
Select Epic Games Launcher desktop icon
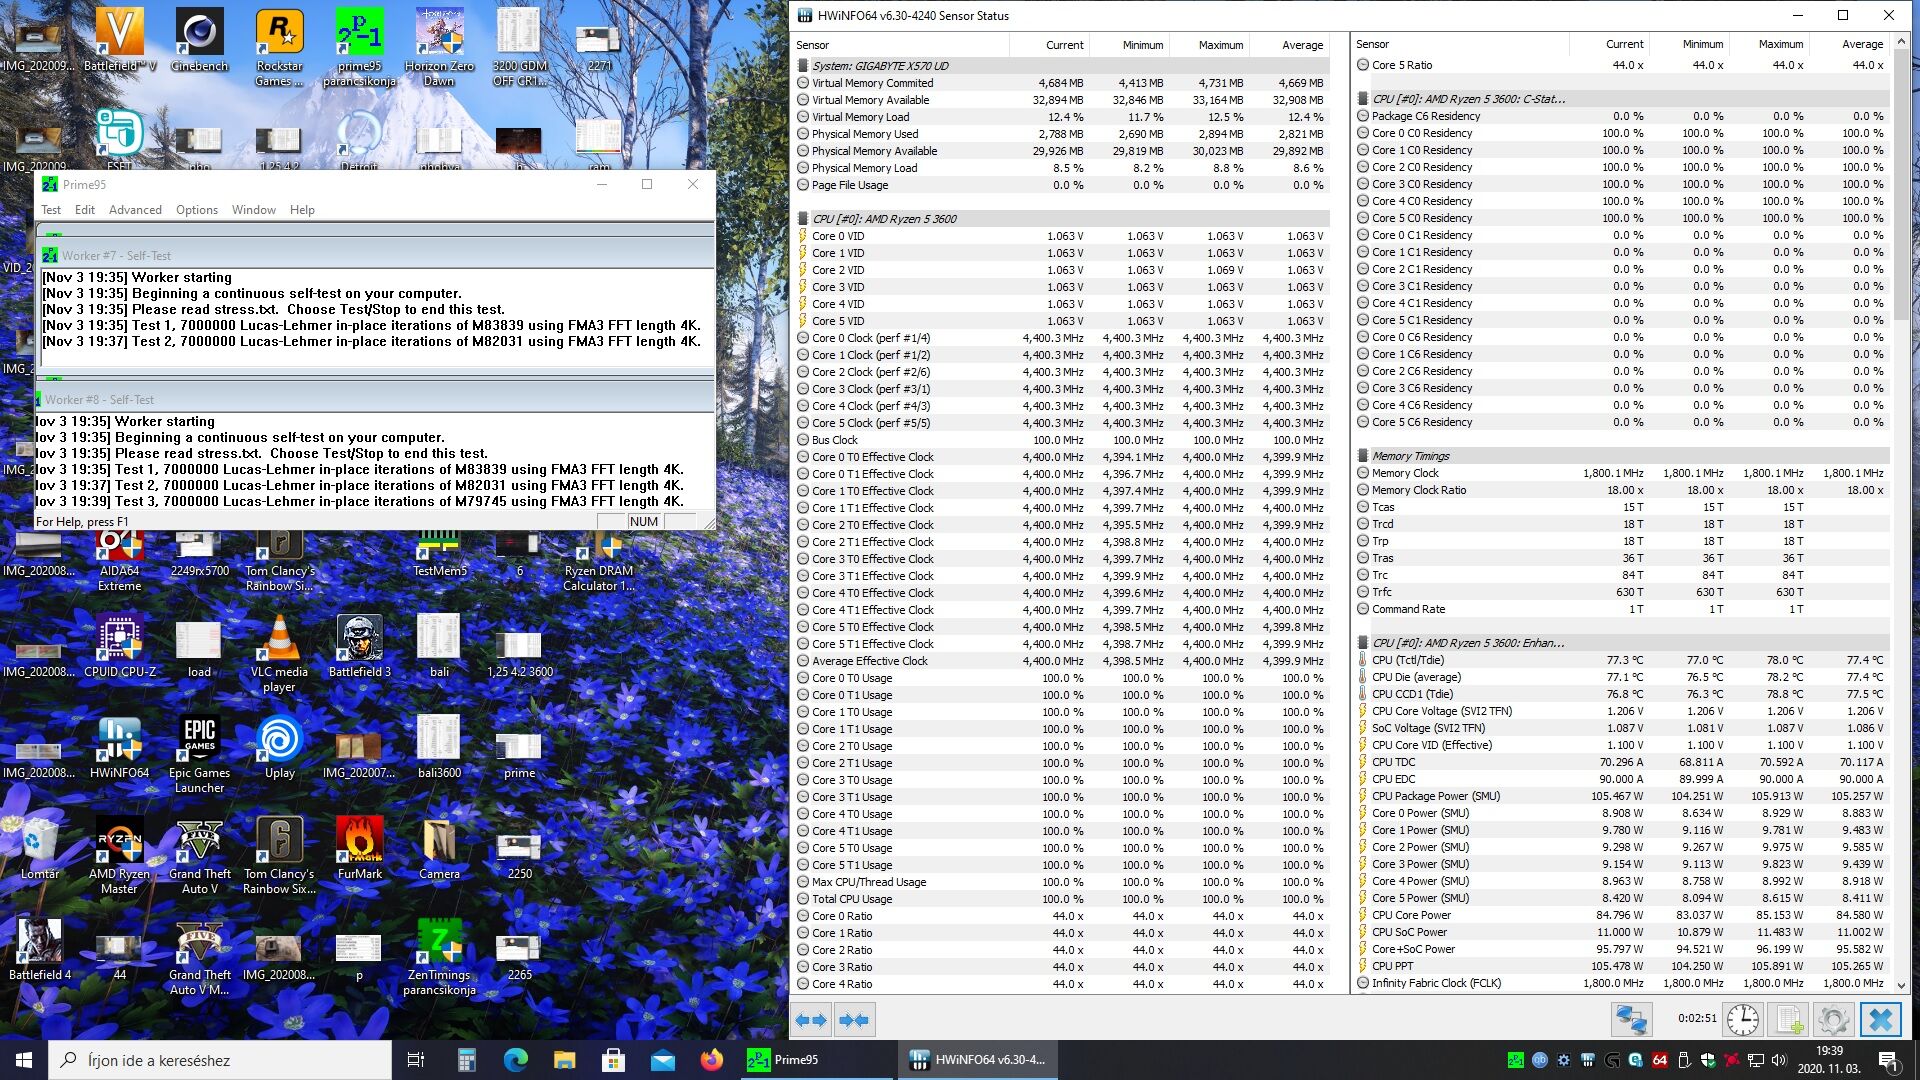(x=199, y=755)
